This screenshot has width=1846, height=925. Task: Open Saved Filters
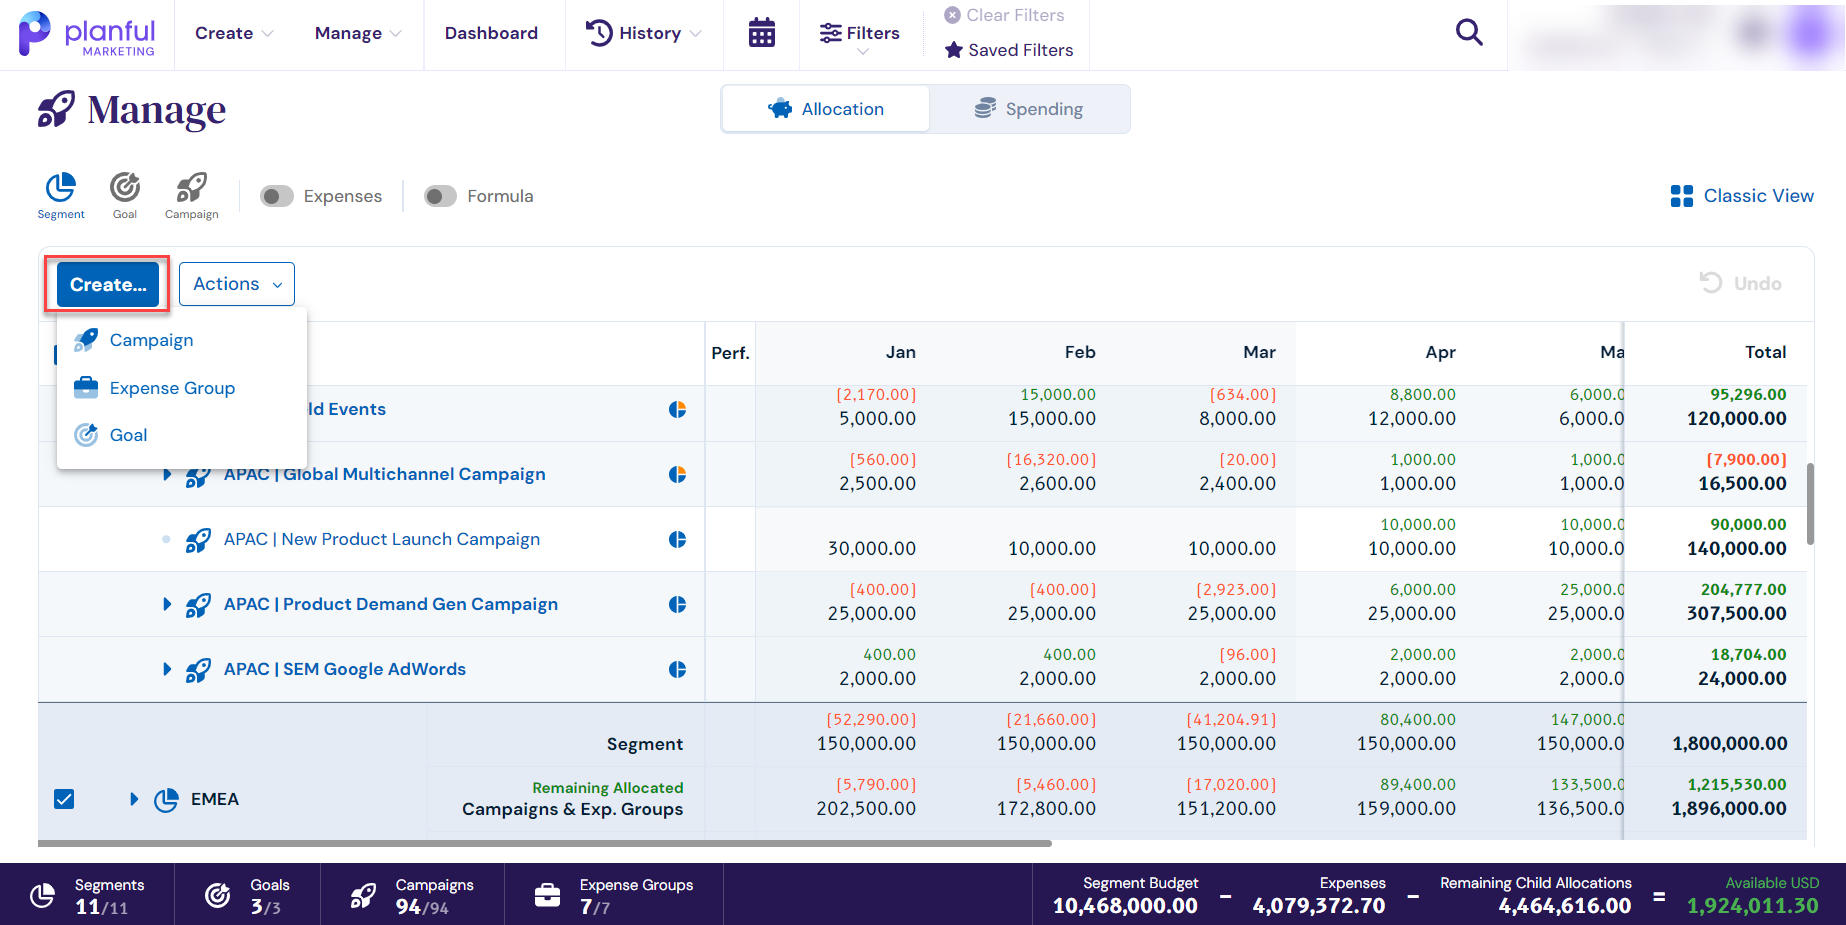(1009, 50)
